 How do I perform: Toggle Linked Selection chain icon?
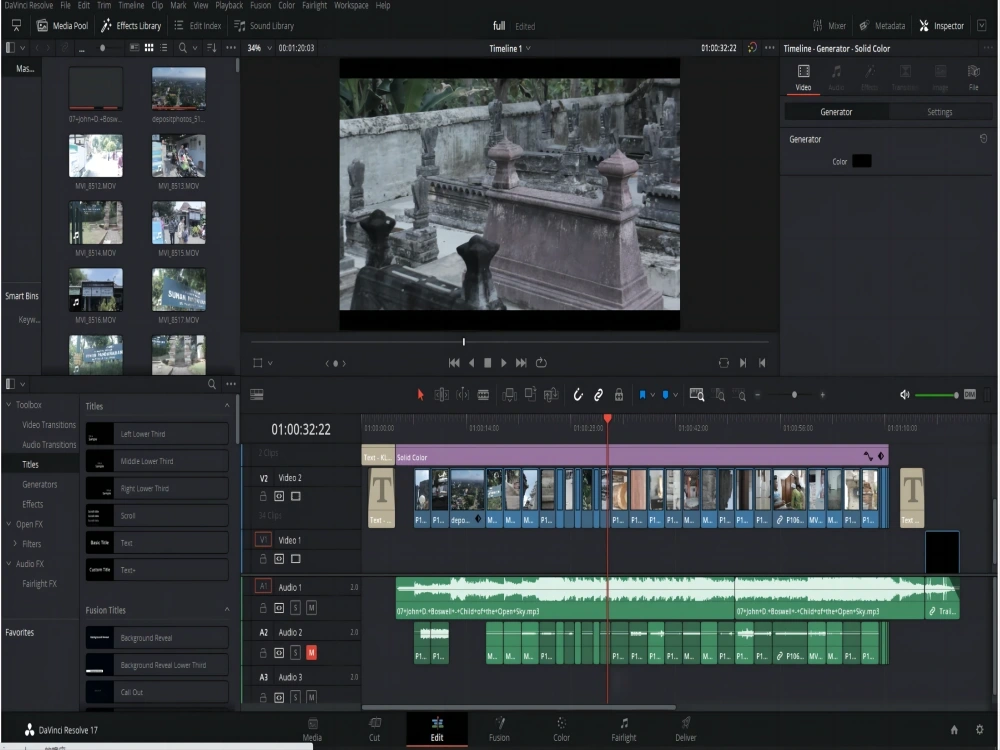point(598,395)
